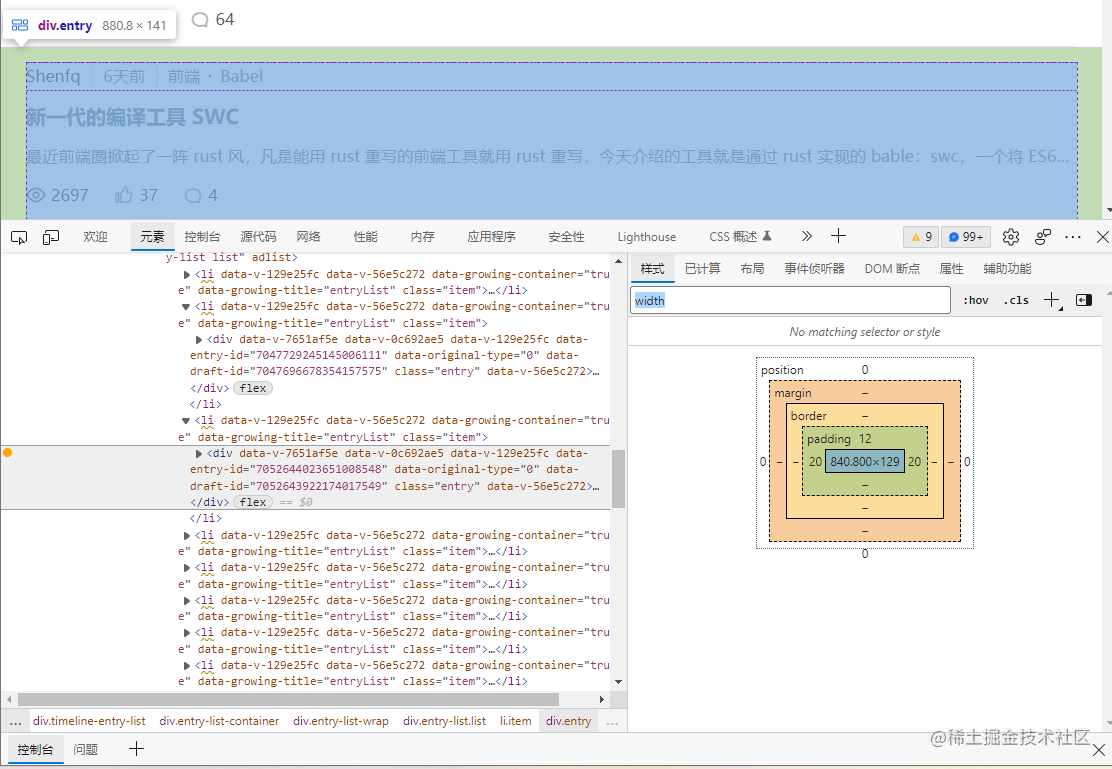Viewport: 1112px width, 769px height.
Task: Click the 4 comments bubble icon
Action: (x=192, y=195)
